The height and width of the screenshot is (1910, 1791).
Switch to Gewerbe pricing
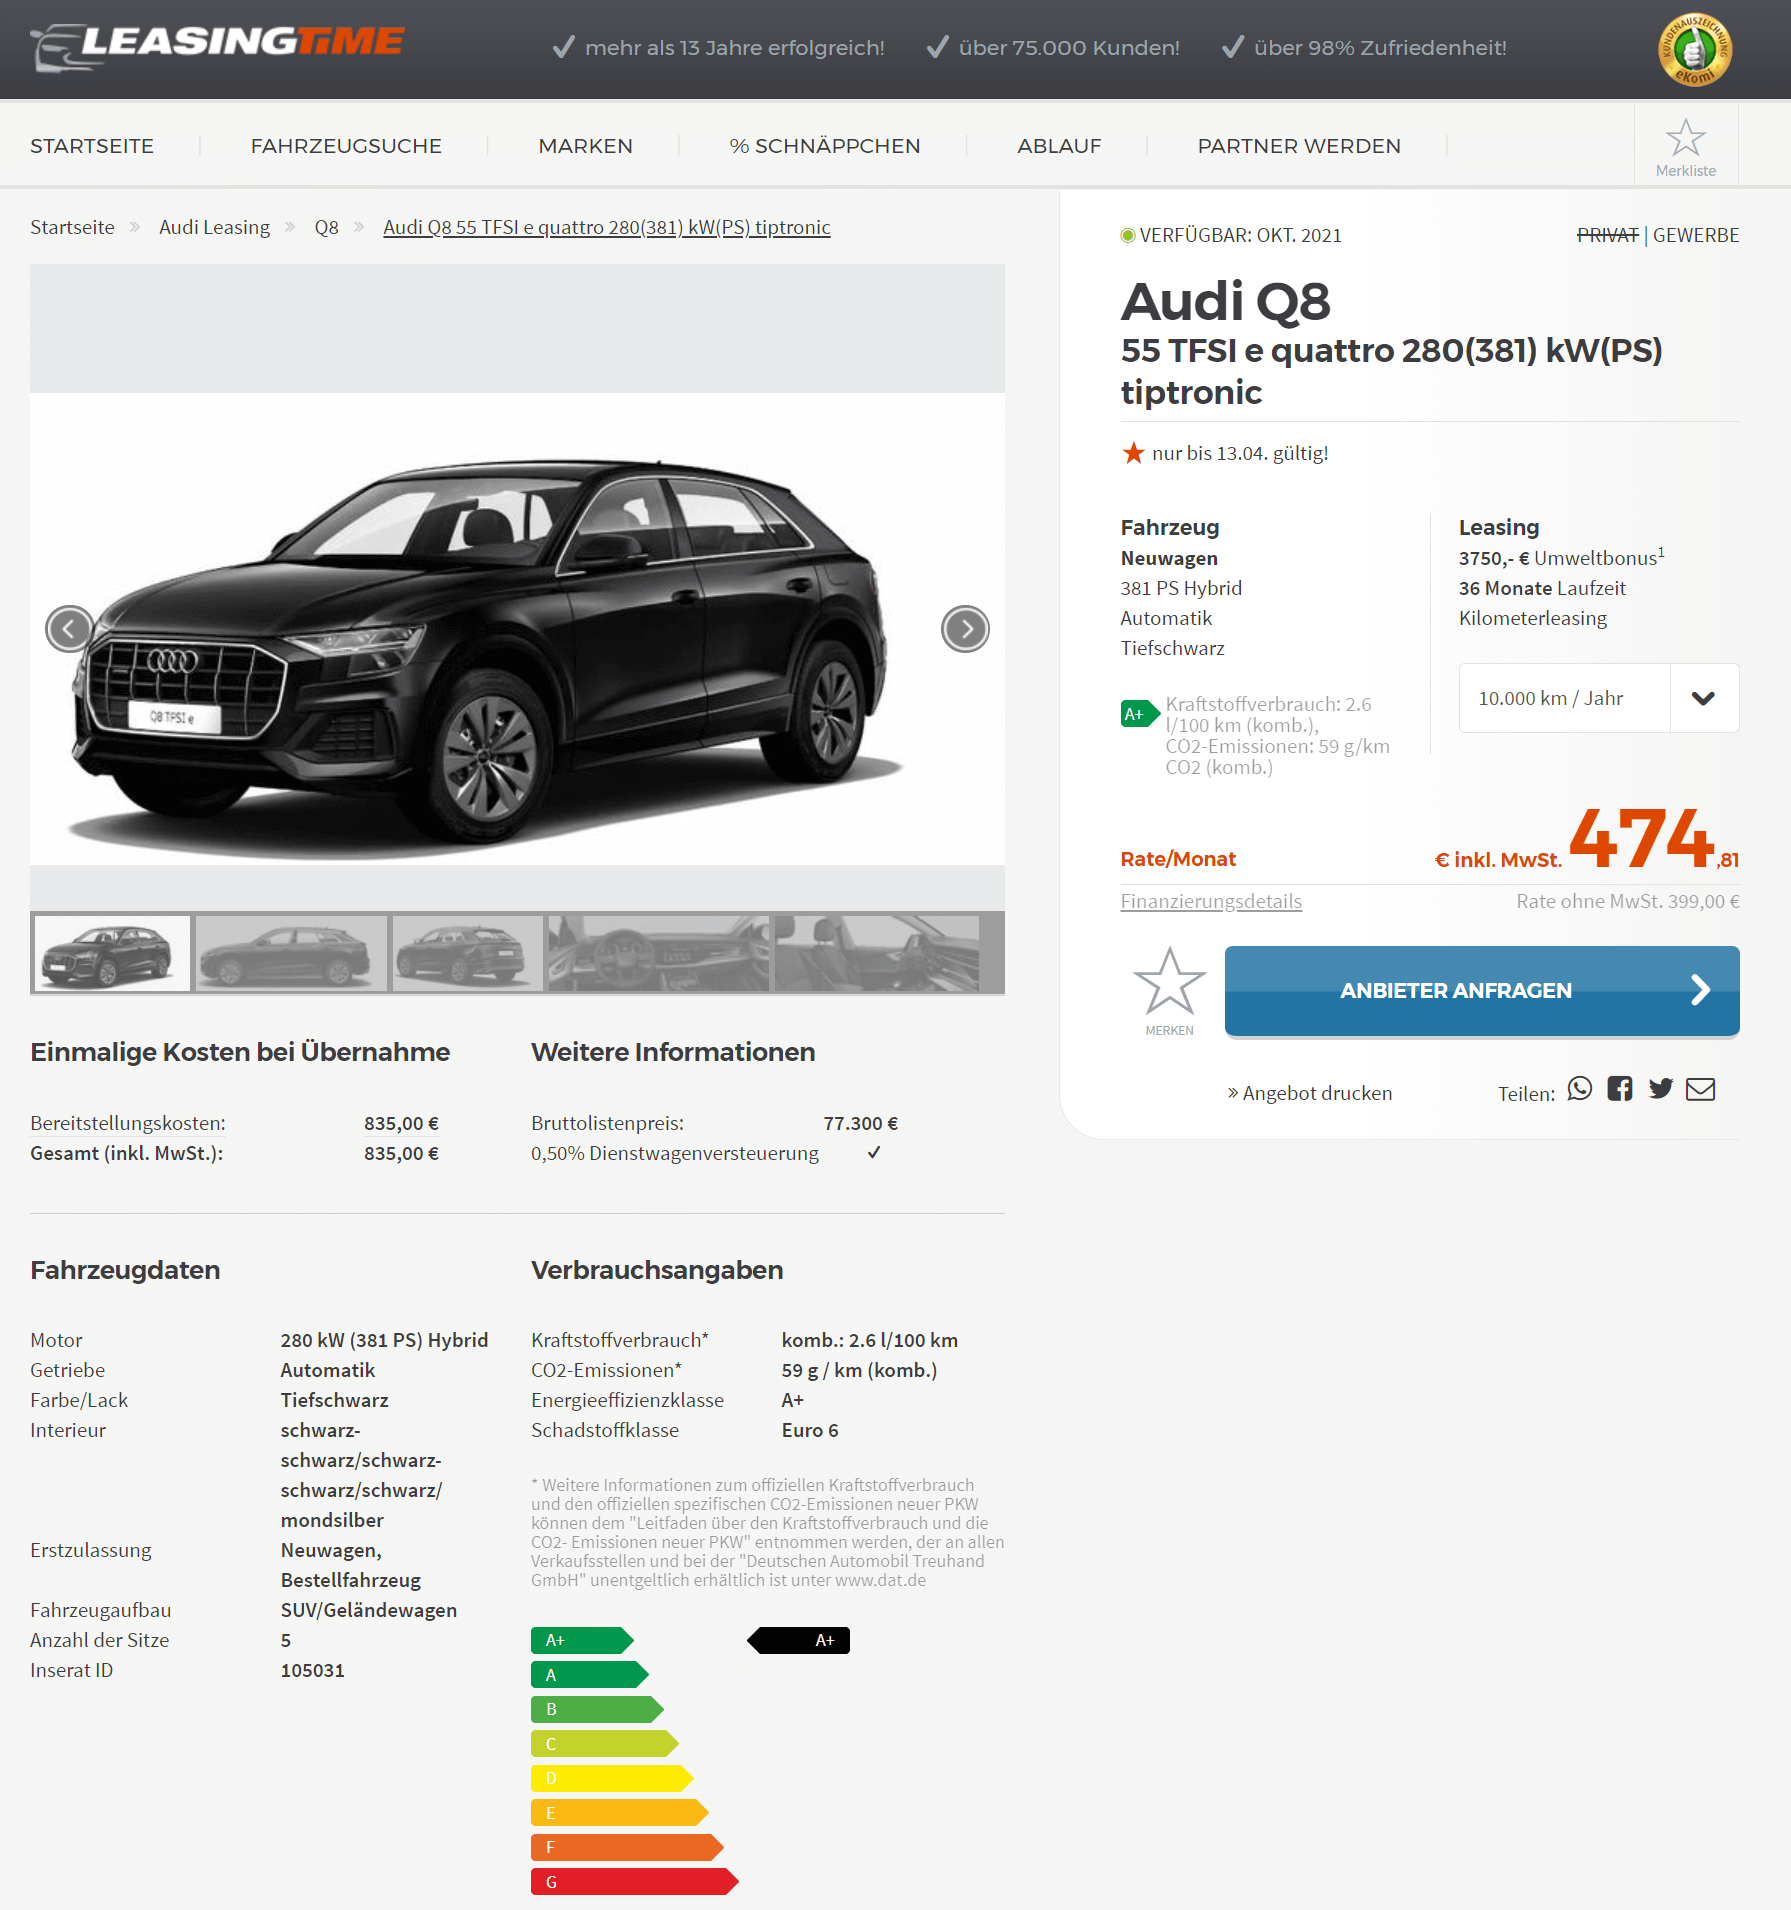click(1696, 235)
